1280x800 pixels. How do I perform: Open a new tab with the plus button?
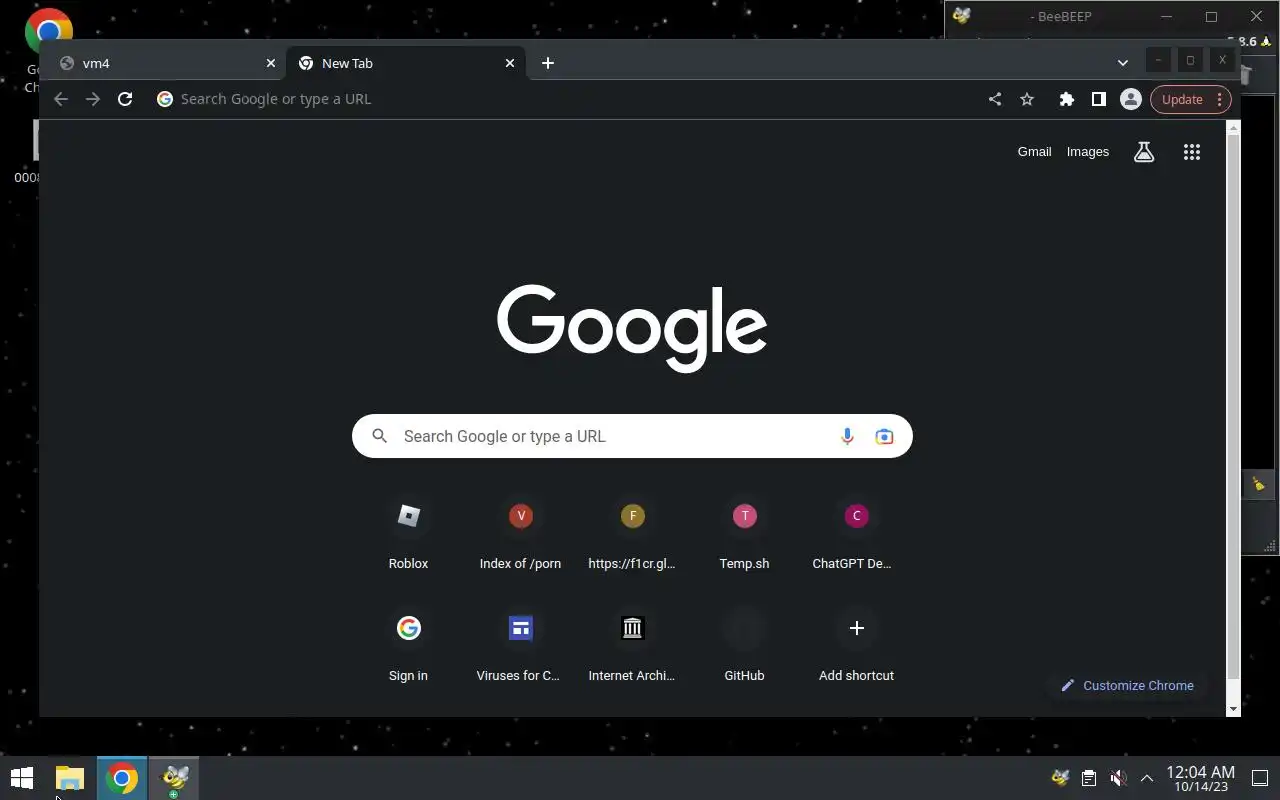coord(548,63)
